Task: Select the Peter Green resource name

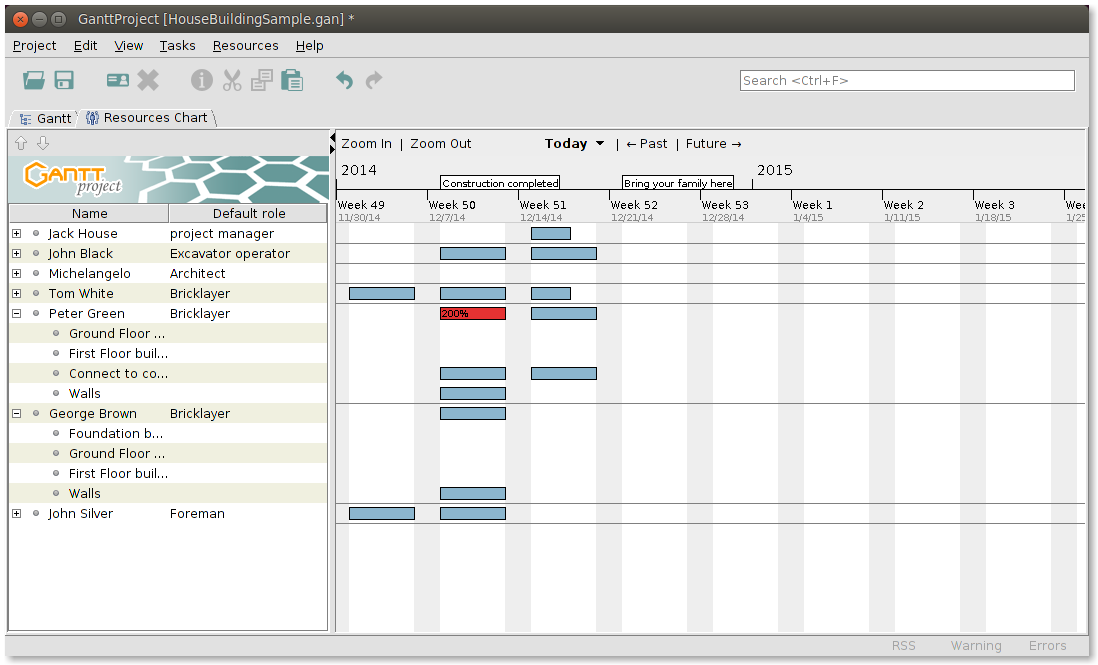Action: pos(87,314)
